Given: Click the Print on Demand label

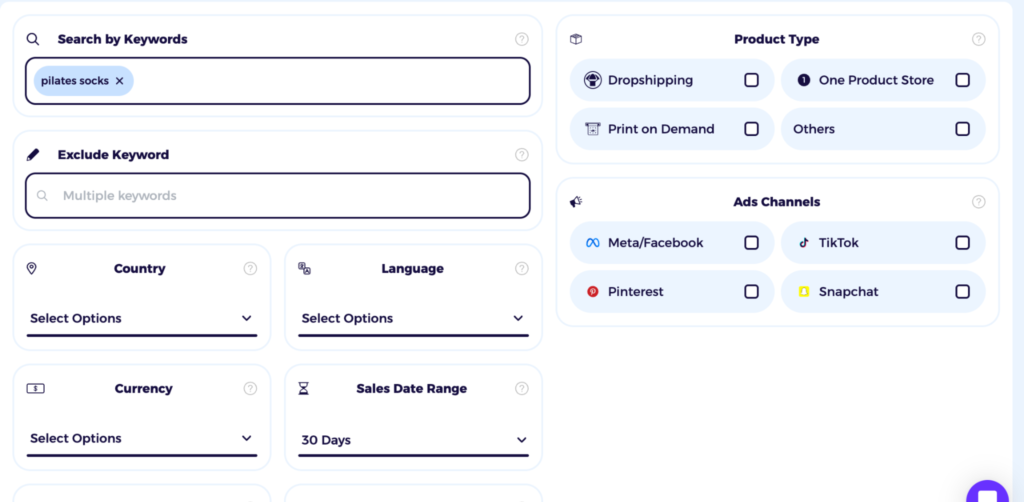Looking at the screenshot, I should (x=661, y=129).
